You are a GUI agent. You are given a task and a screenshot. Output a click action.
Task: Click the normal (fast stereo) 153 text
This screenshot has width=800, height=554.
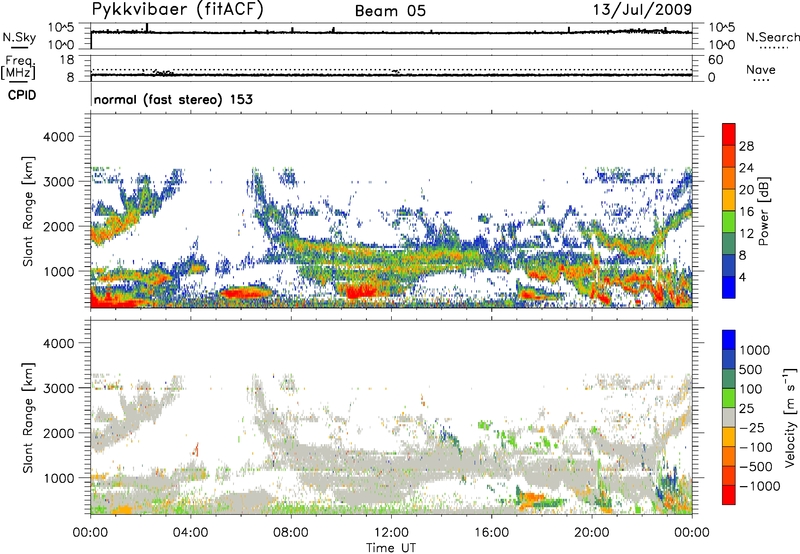pyautogui.click(x=173, y=99)
